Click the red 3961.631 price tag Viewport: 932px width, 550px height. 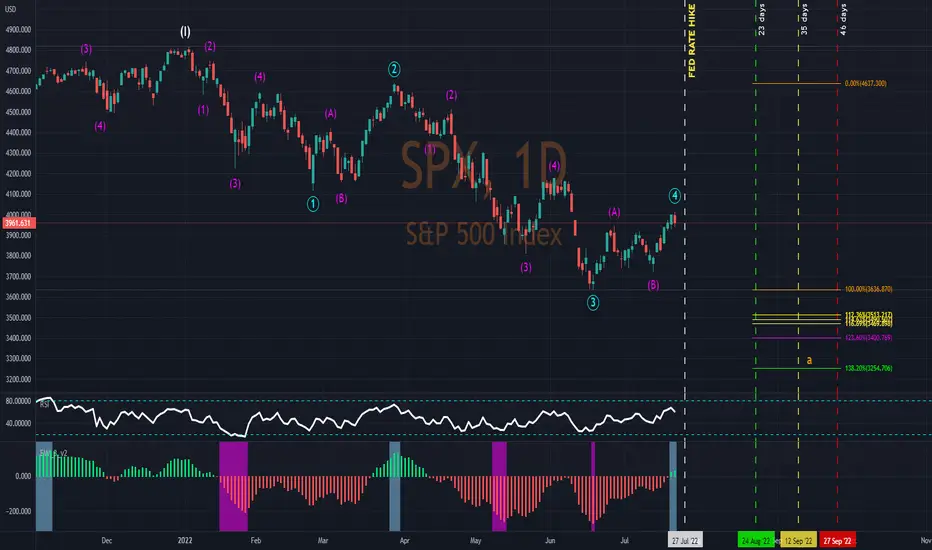[x=18, y=223]
